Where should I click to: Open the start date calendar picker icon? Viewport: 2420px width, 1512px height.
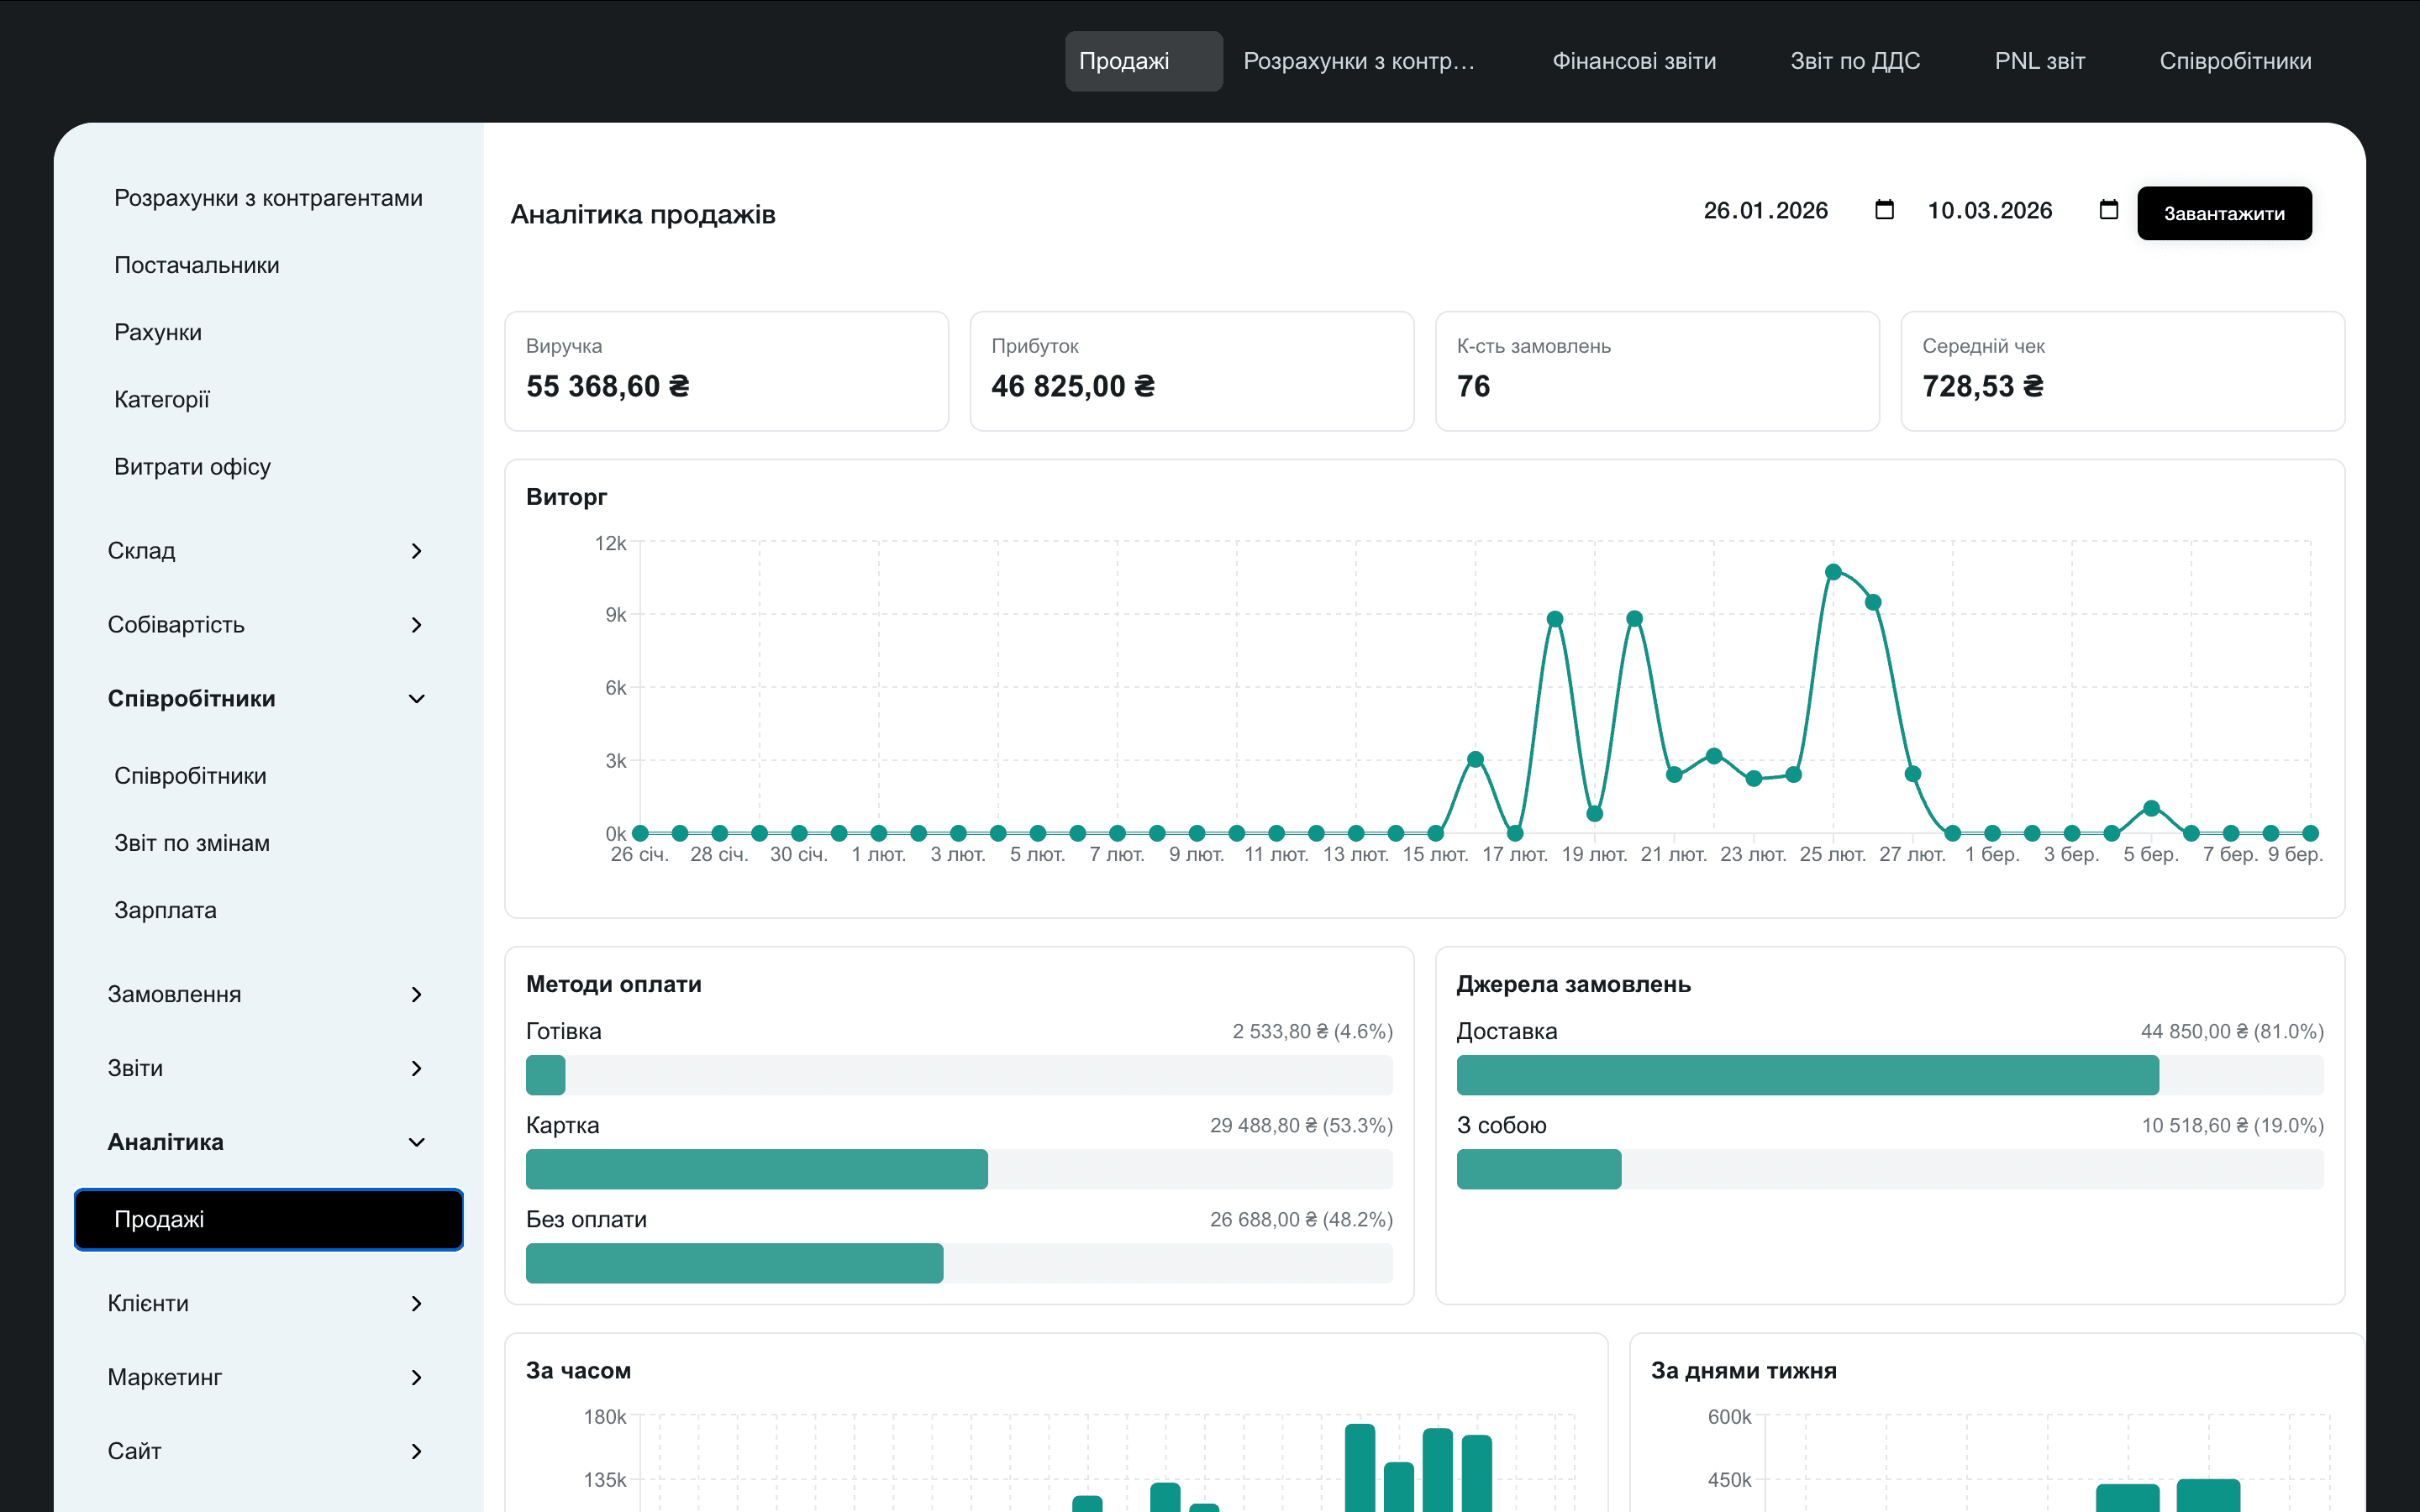[1884, 210]
